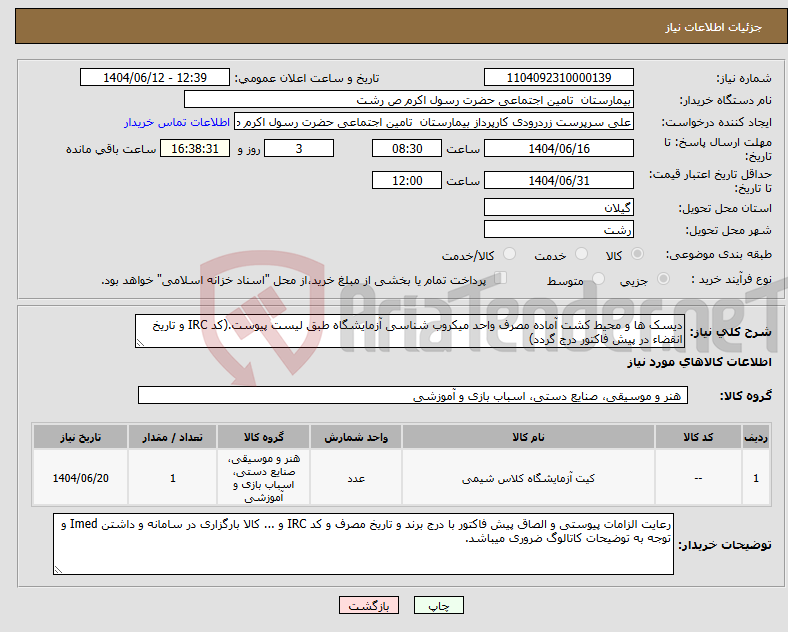Toggle the Islamic treasury payment checkbox

pos(501,278)
